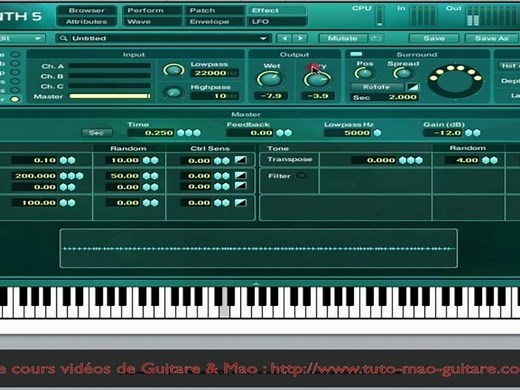520x390 pixels.
Task: Click the hexagon steppers beside Transpose 0.000
Action: click(x=411, y=160)
